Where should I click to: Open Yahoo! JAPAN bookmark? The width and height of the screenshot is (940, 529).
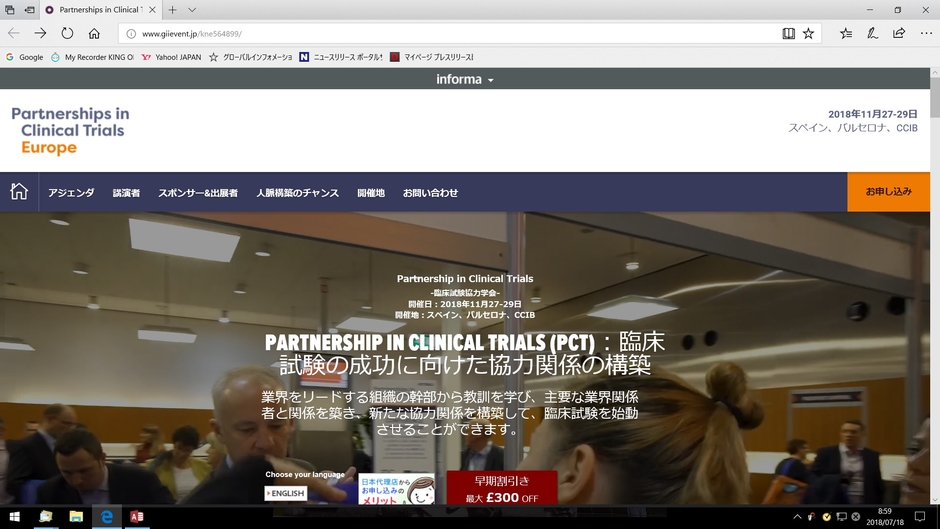[171, 57]
